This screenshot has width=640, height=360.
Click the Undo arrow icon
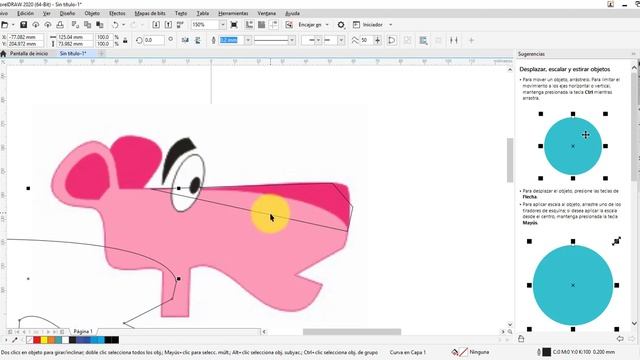115,25
